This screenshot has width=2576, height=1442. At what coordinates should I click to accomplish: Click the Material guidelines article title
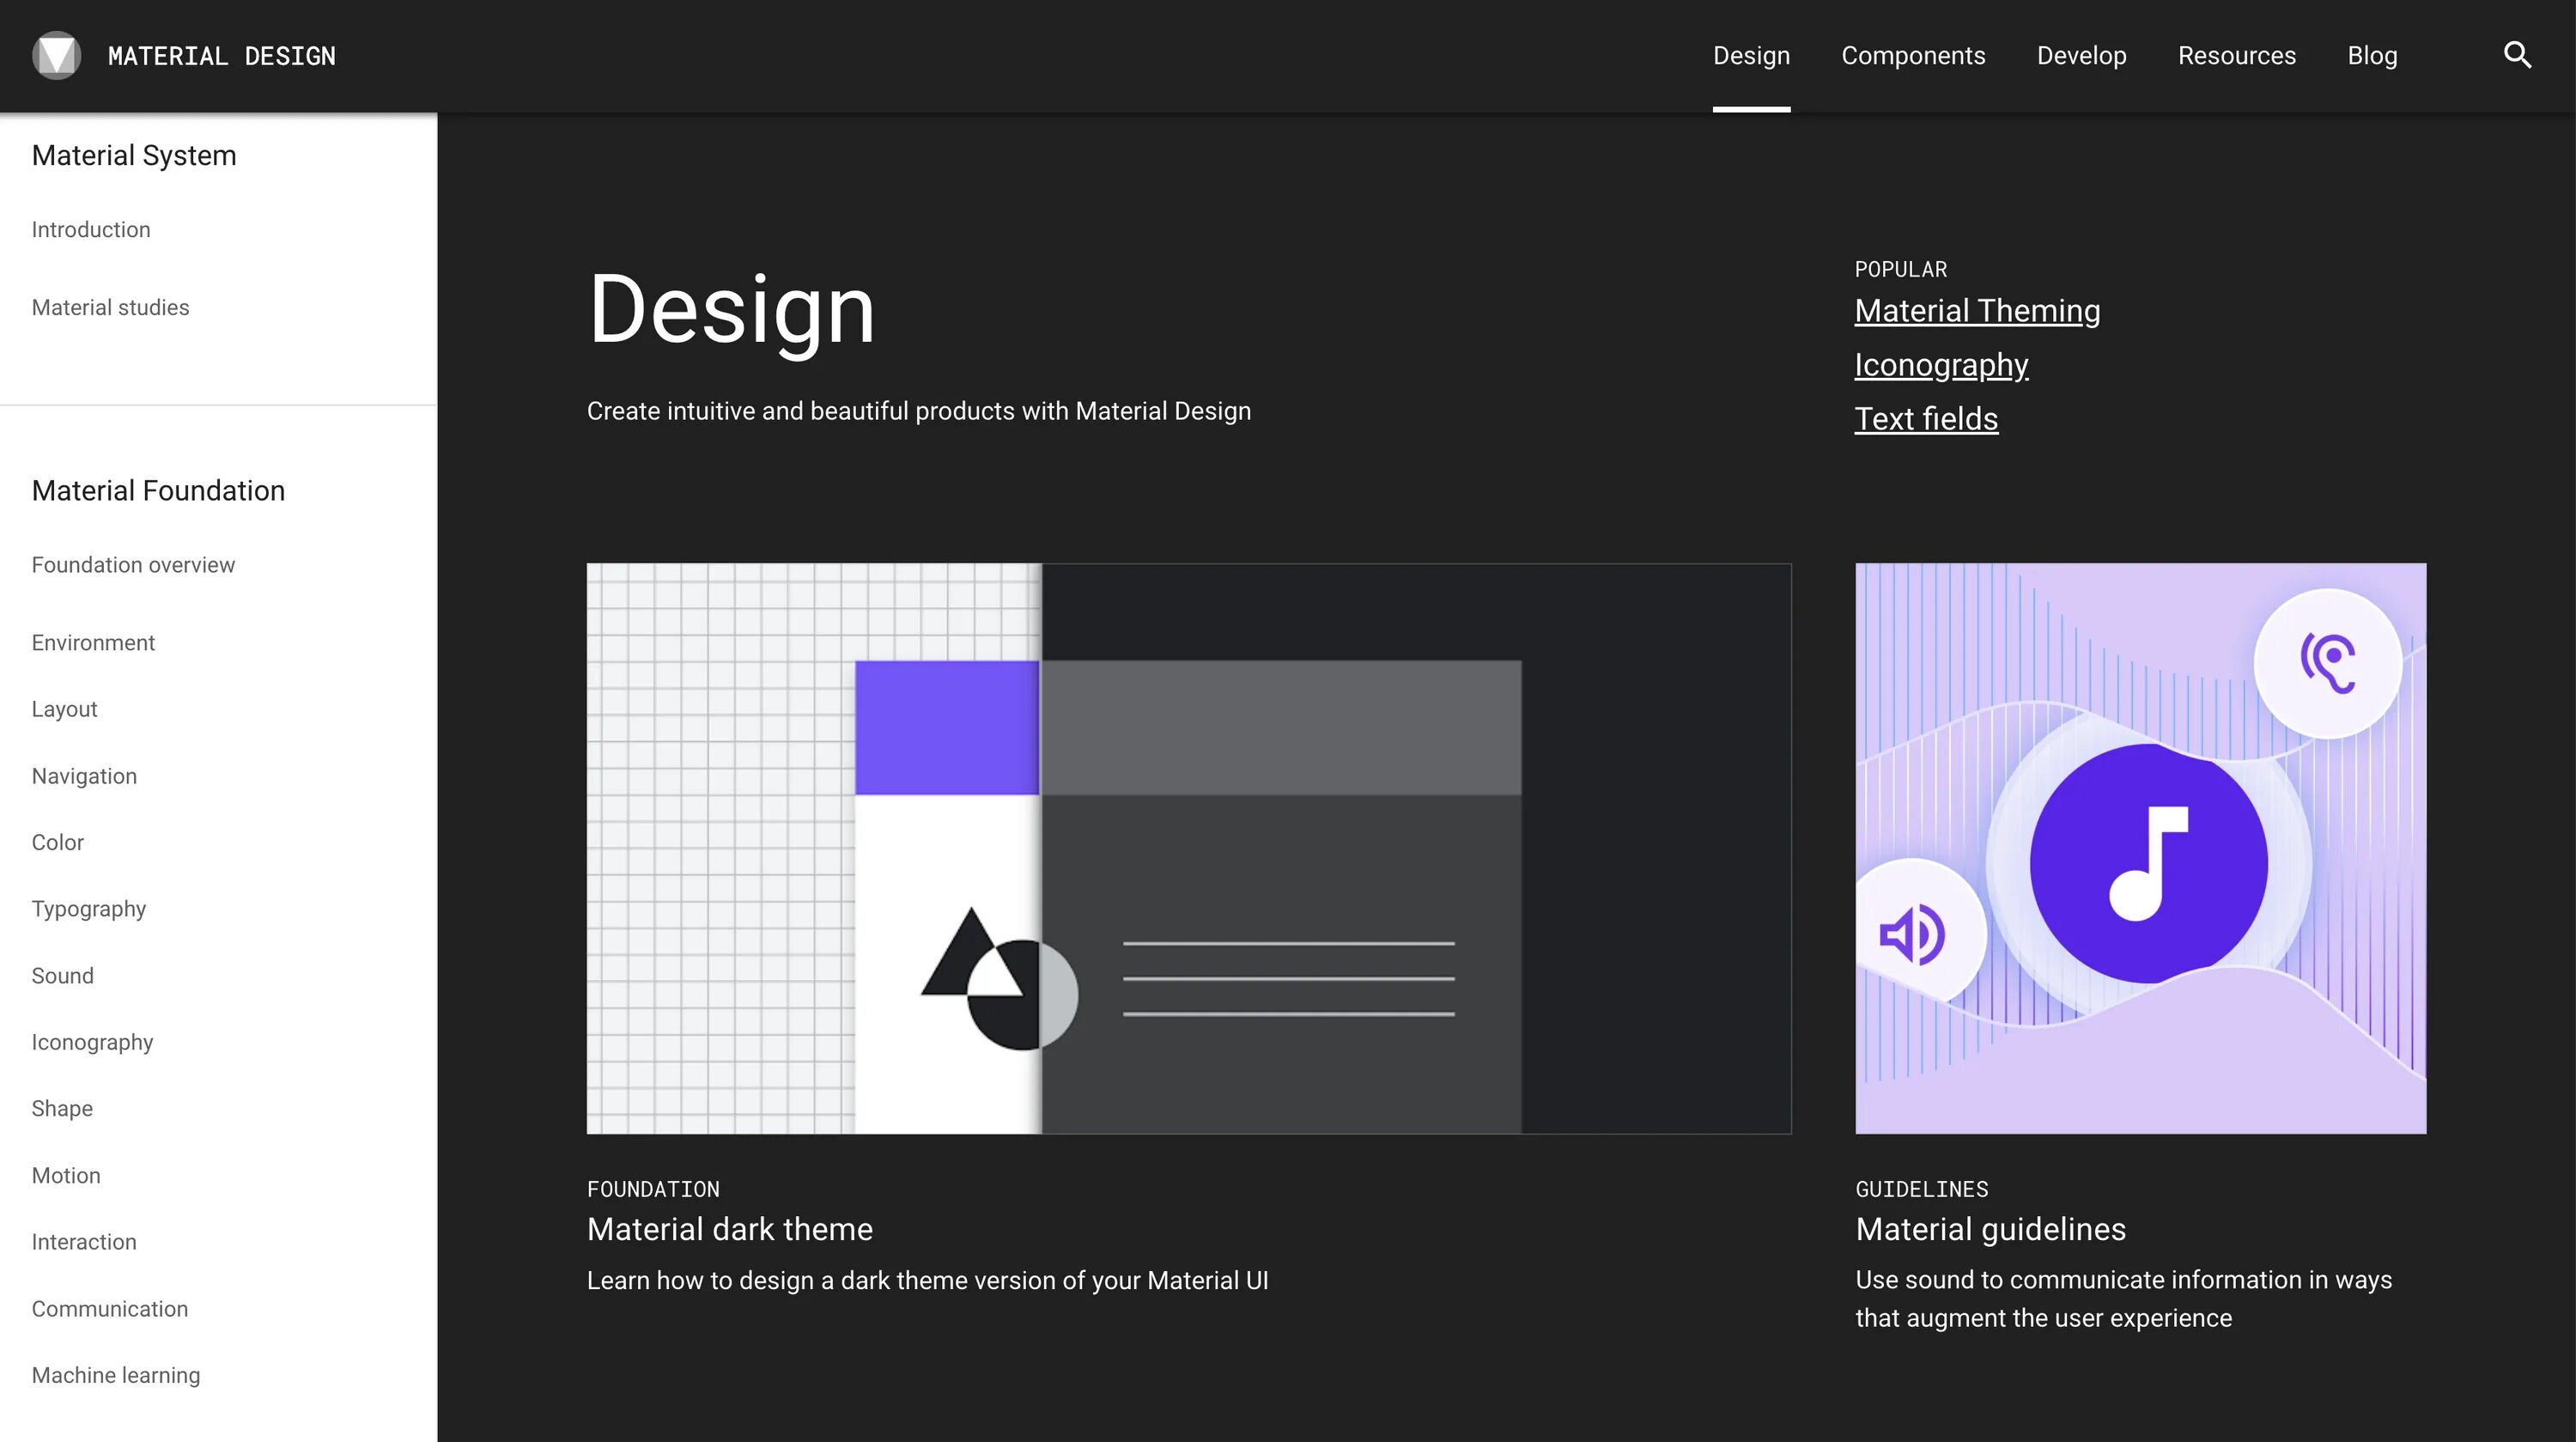click(1990, 1229)
